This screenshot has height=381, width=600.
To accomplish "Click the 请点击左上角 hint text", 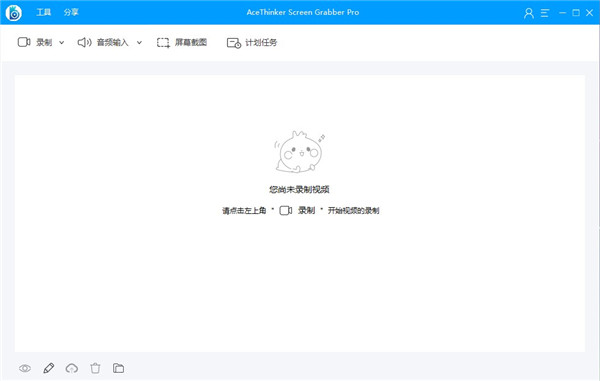I will click(244, 210).
